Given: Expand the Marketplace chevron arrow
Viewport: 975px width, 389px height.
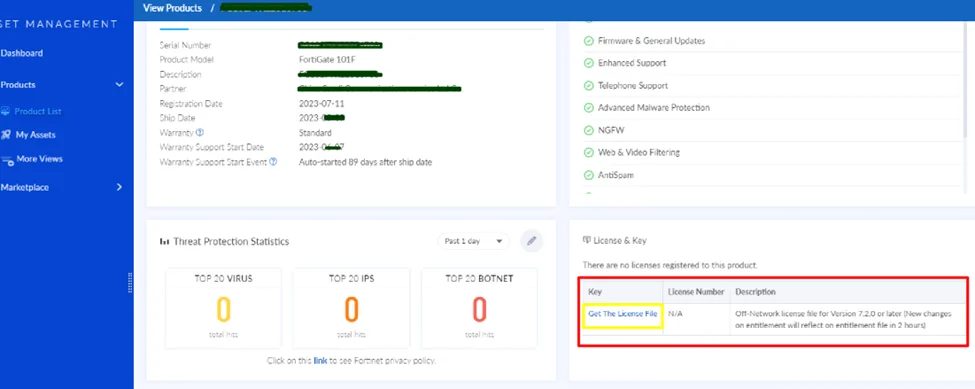Looking at the screenshot, I should pos(119,187).
